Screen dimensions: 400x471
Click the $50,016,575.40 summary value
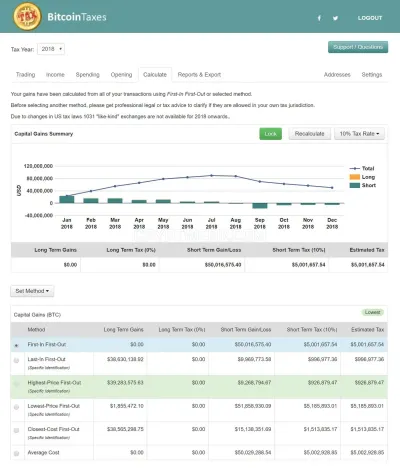223,265
